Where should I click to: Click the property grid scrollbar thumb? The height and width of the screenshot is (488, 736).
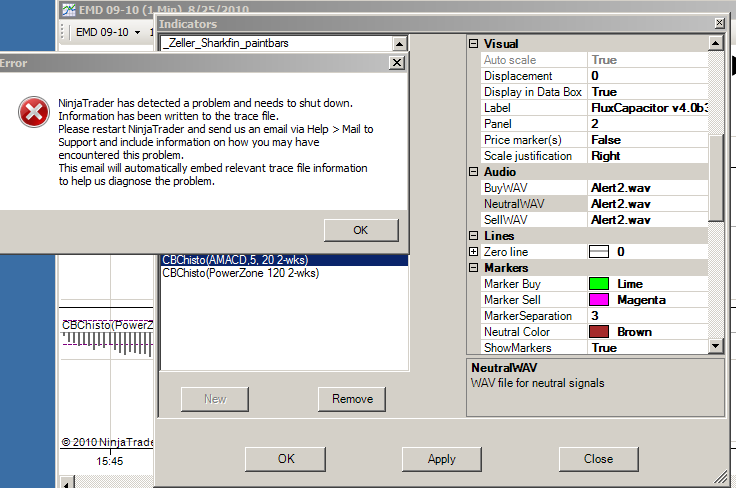click(715, 178)
